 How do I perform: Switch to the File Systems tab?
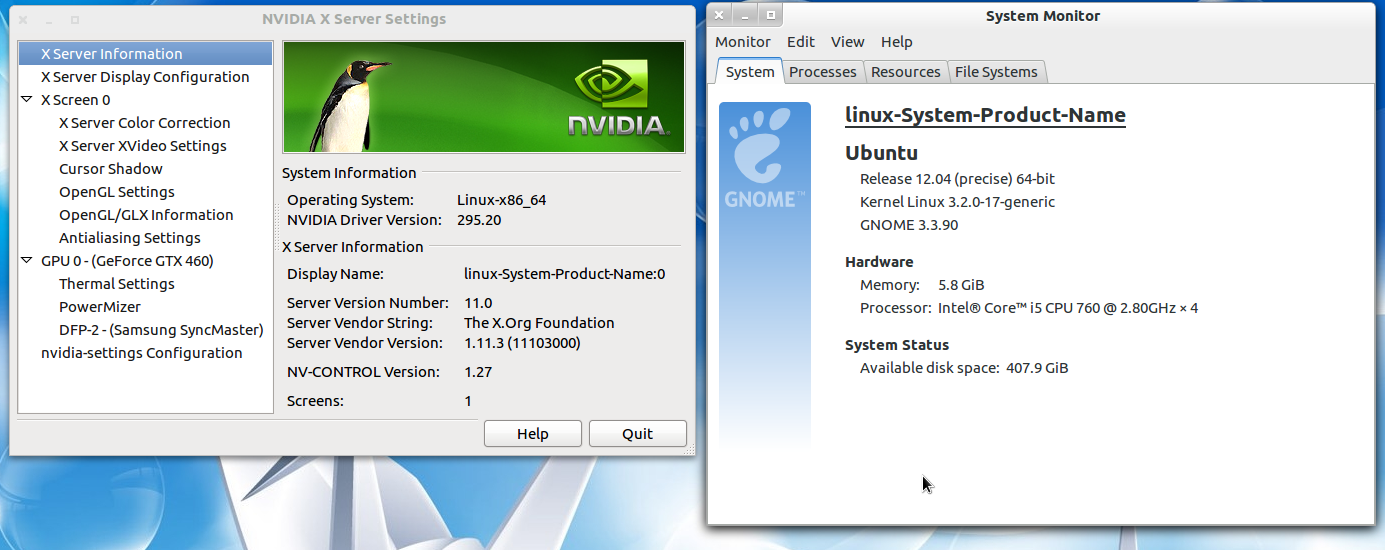pyautogui.click(x=997, y=72)
